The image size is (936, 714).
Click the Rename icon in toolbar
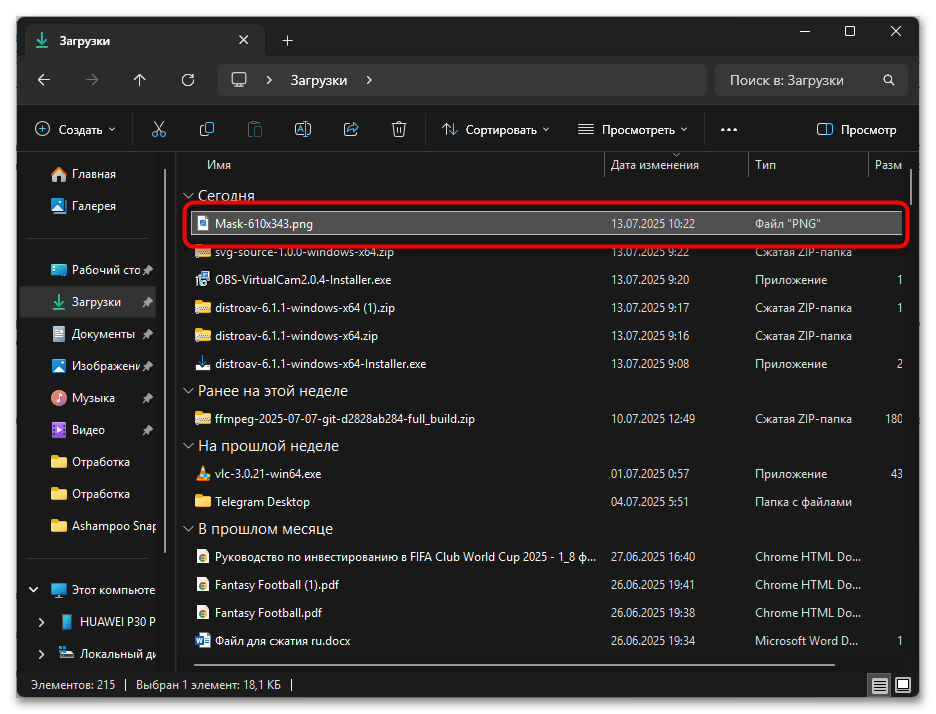point(303,129)
